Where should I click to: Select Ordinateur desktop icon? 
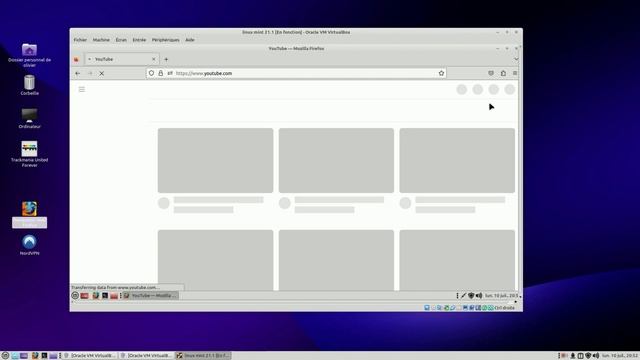29,118
